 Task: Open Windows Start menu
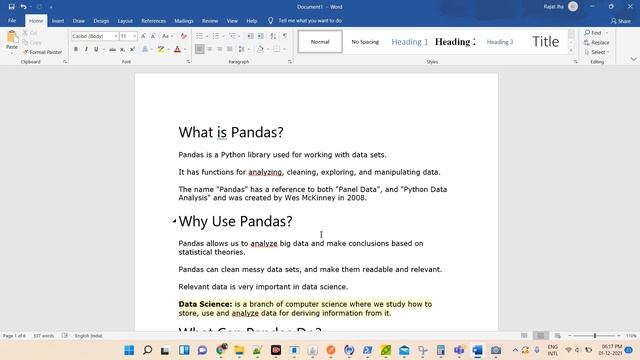pyautogui.click(x=129, y=350)
